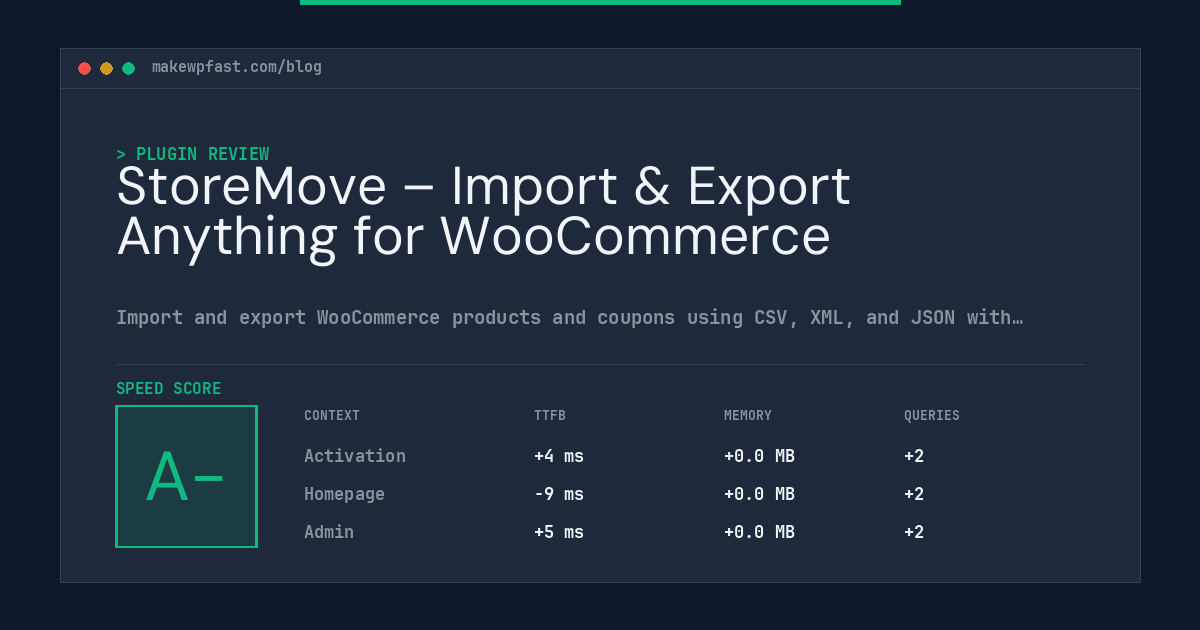Image resolution: width=1200 pixels, height=630 pixels.
Task: Click the plugin description starting 'Import and export'
Action: 570,318
